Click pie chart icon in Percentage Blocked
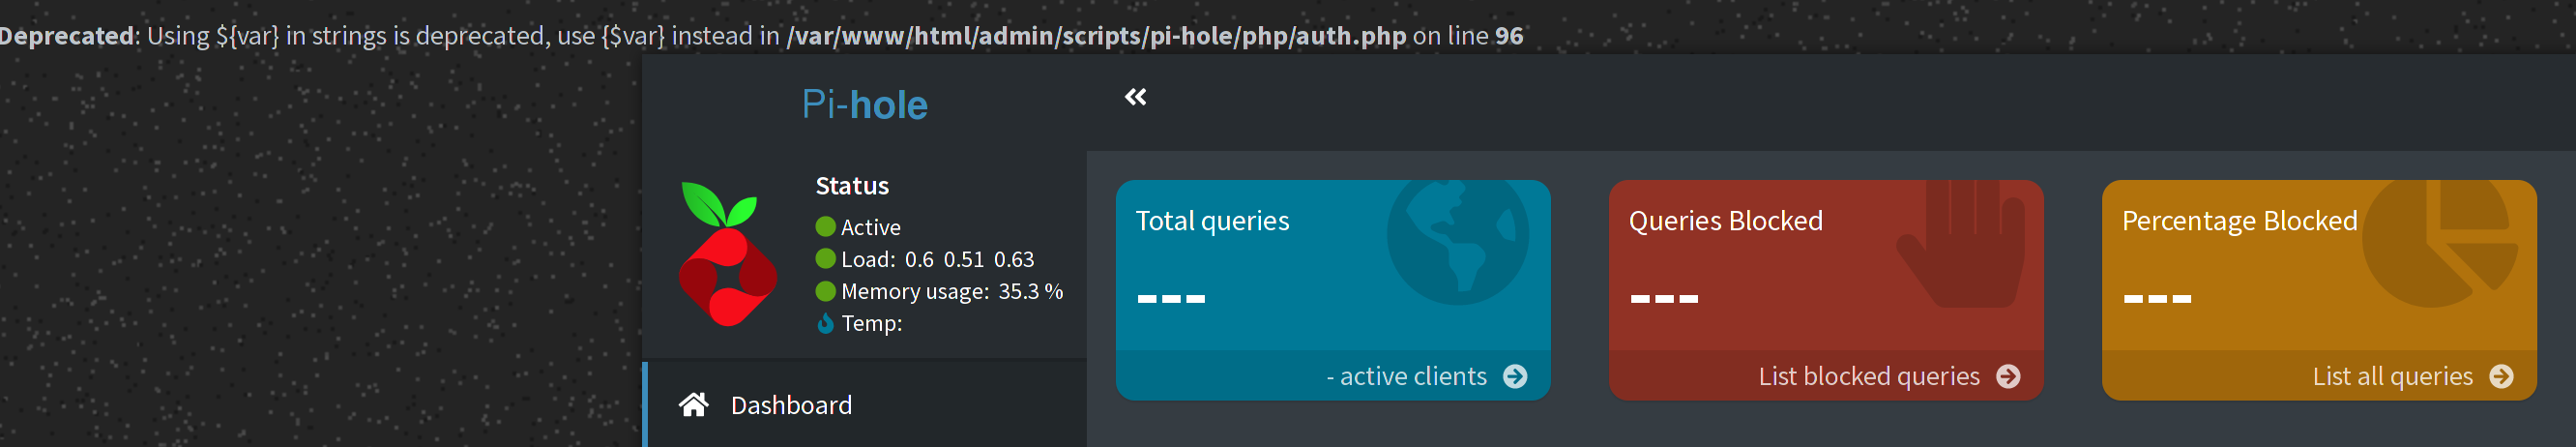The image size is (2576, 447). click(2439, 244)
